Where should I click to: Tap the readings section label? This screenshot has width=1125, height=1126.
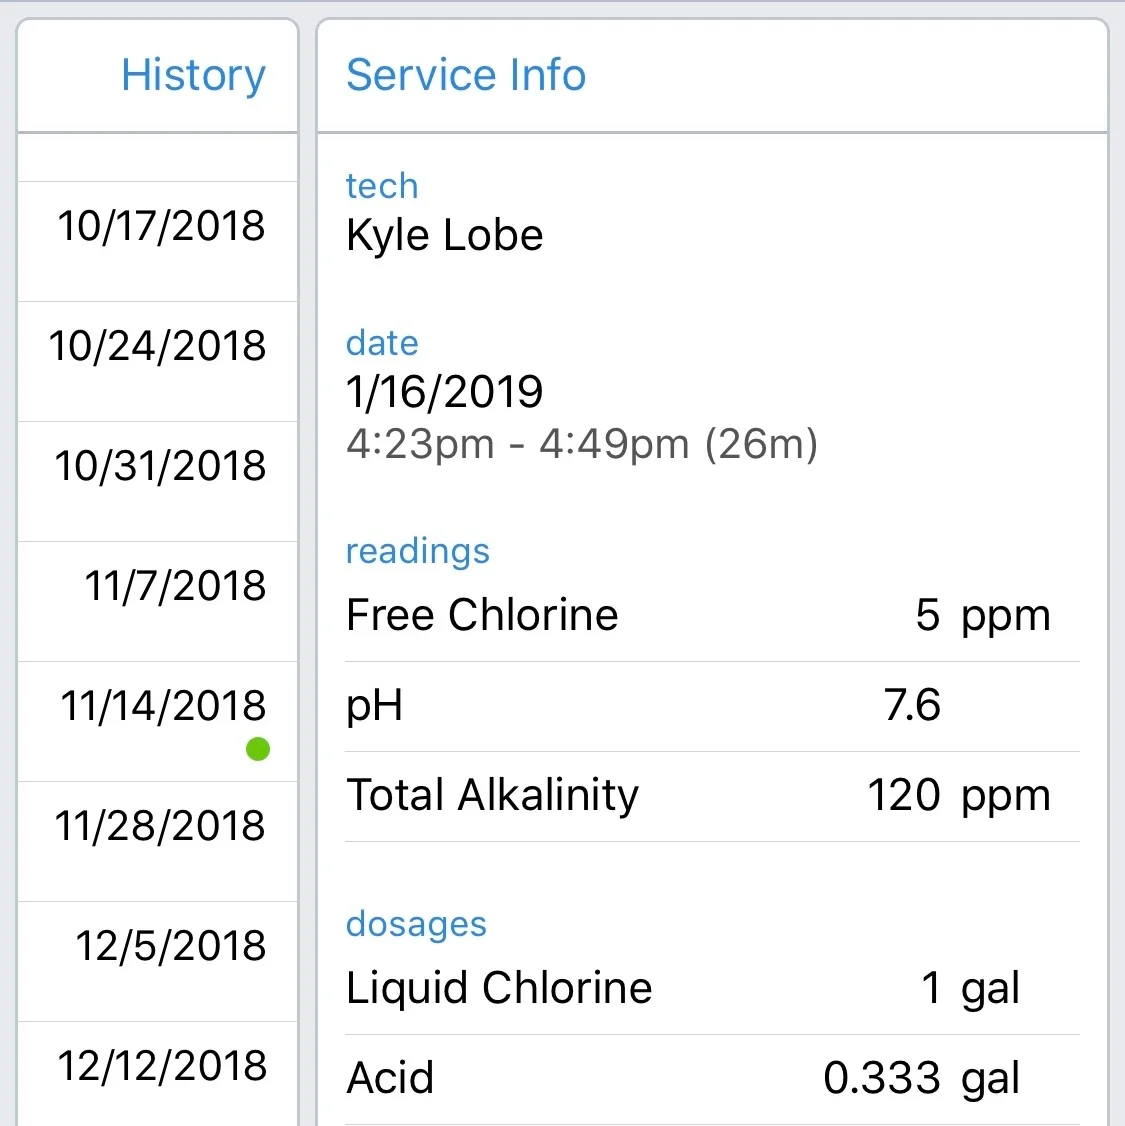click(418, 552)
